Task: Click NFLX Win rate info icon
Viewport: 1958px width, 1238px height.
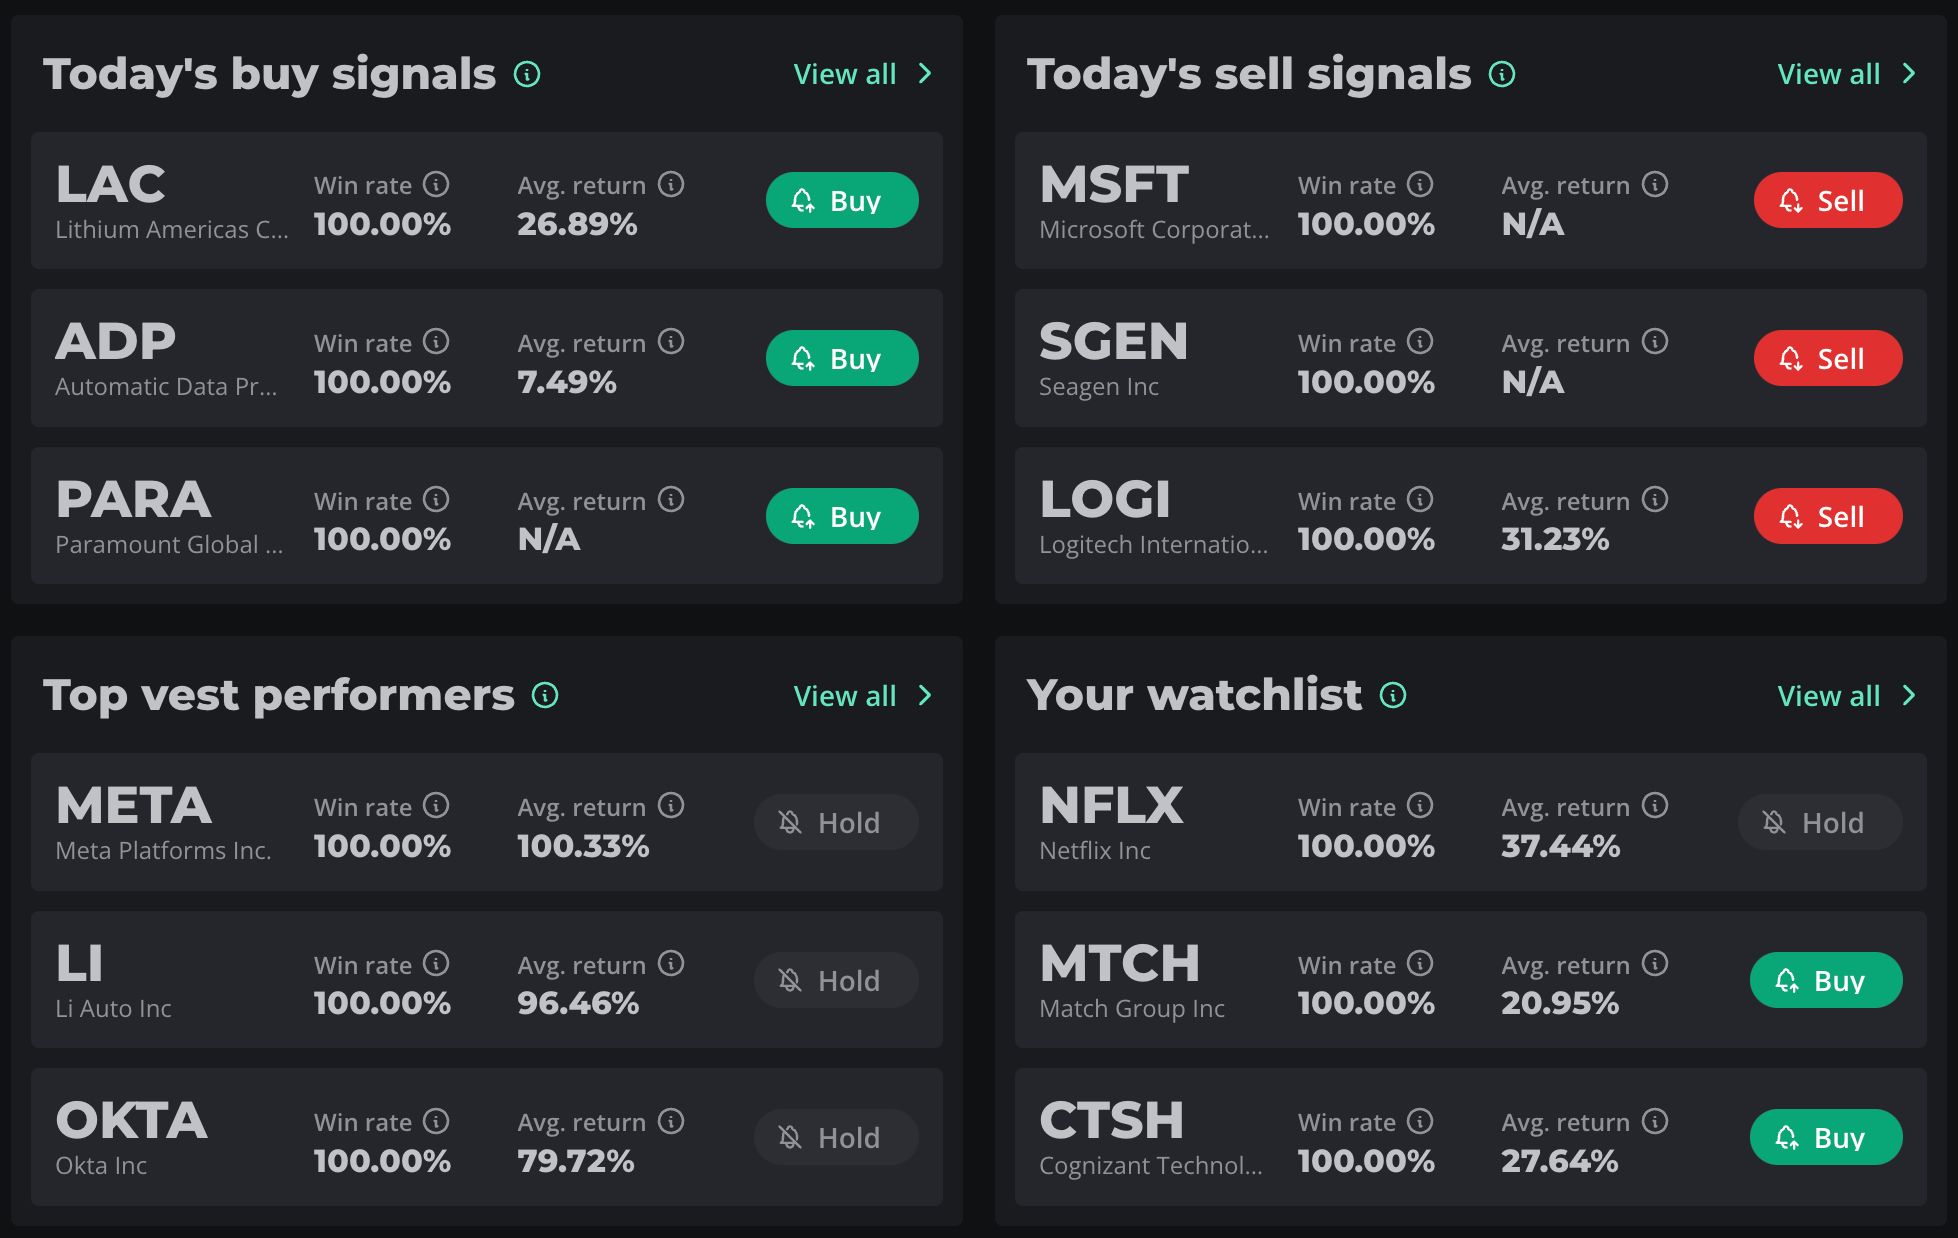Action: (x=1420, y=805)
